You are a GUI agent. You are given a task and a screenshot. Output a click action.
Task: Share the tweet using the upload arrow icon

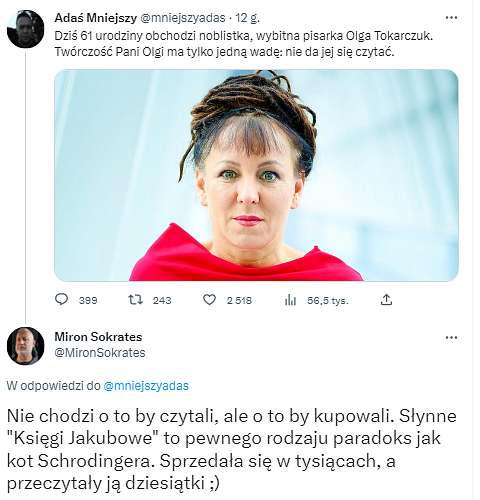click(x=386, y=300)
